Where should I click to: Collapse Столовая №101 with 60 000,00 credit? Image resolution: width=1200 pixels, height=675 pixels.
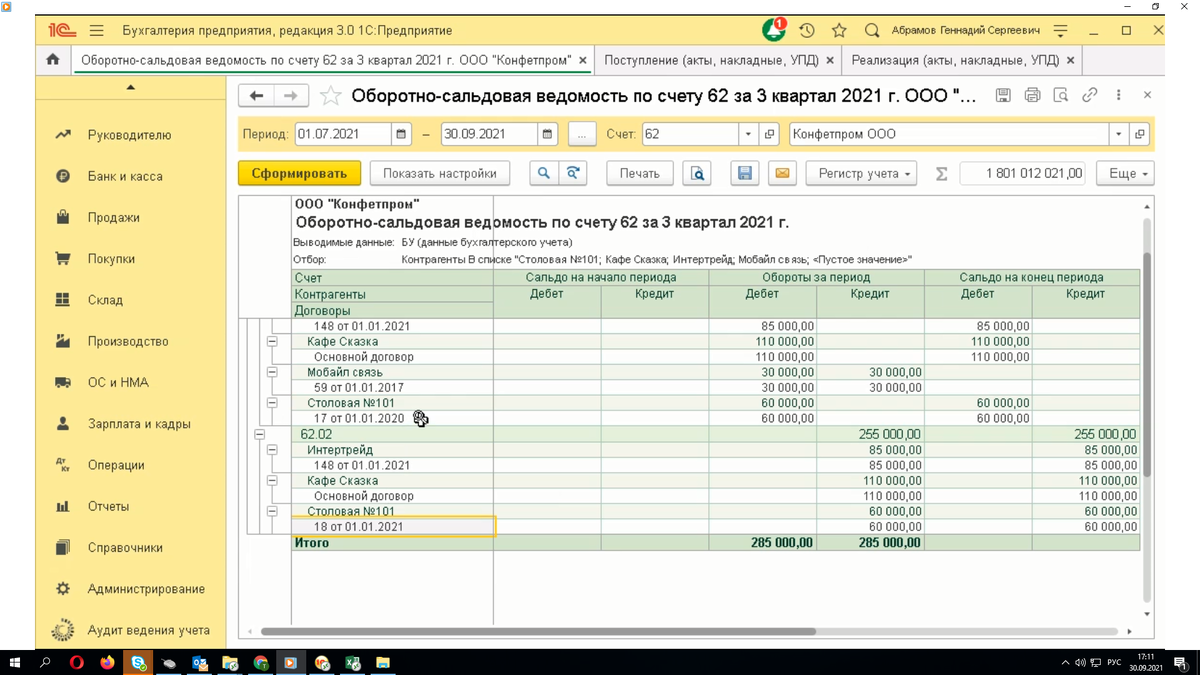pyautogui.click(x=271, y=512)
